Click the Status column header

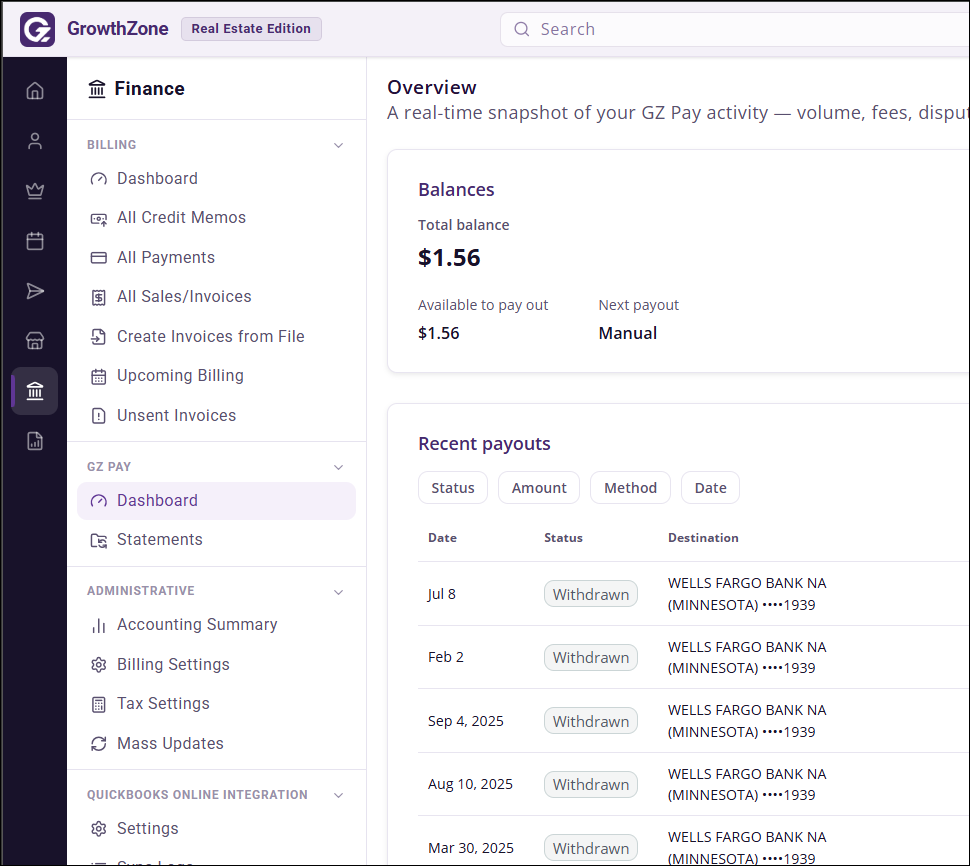tap(563, 538)
